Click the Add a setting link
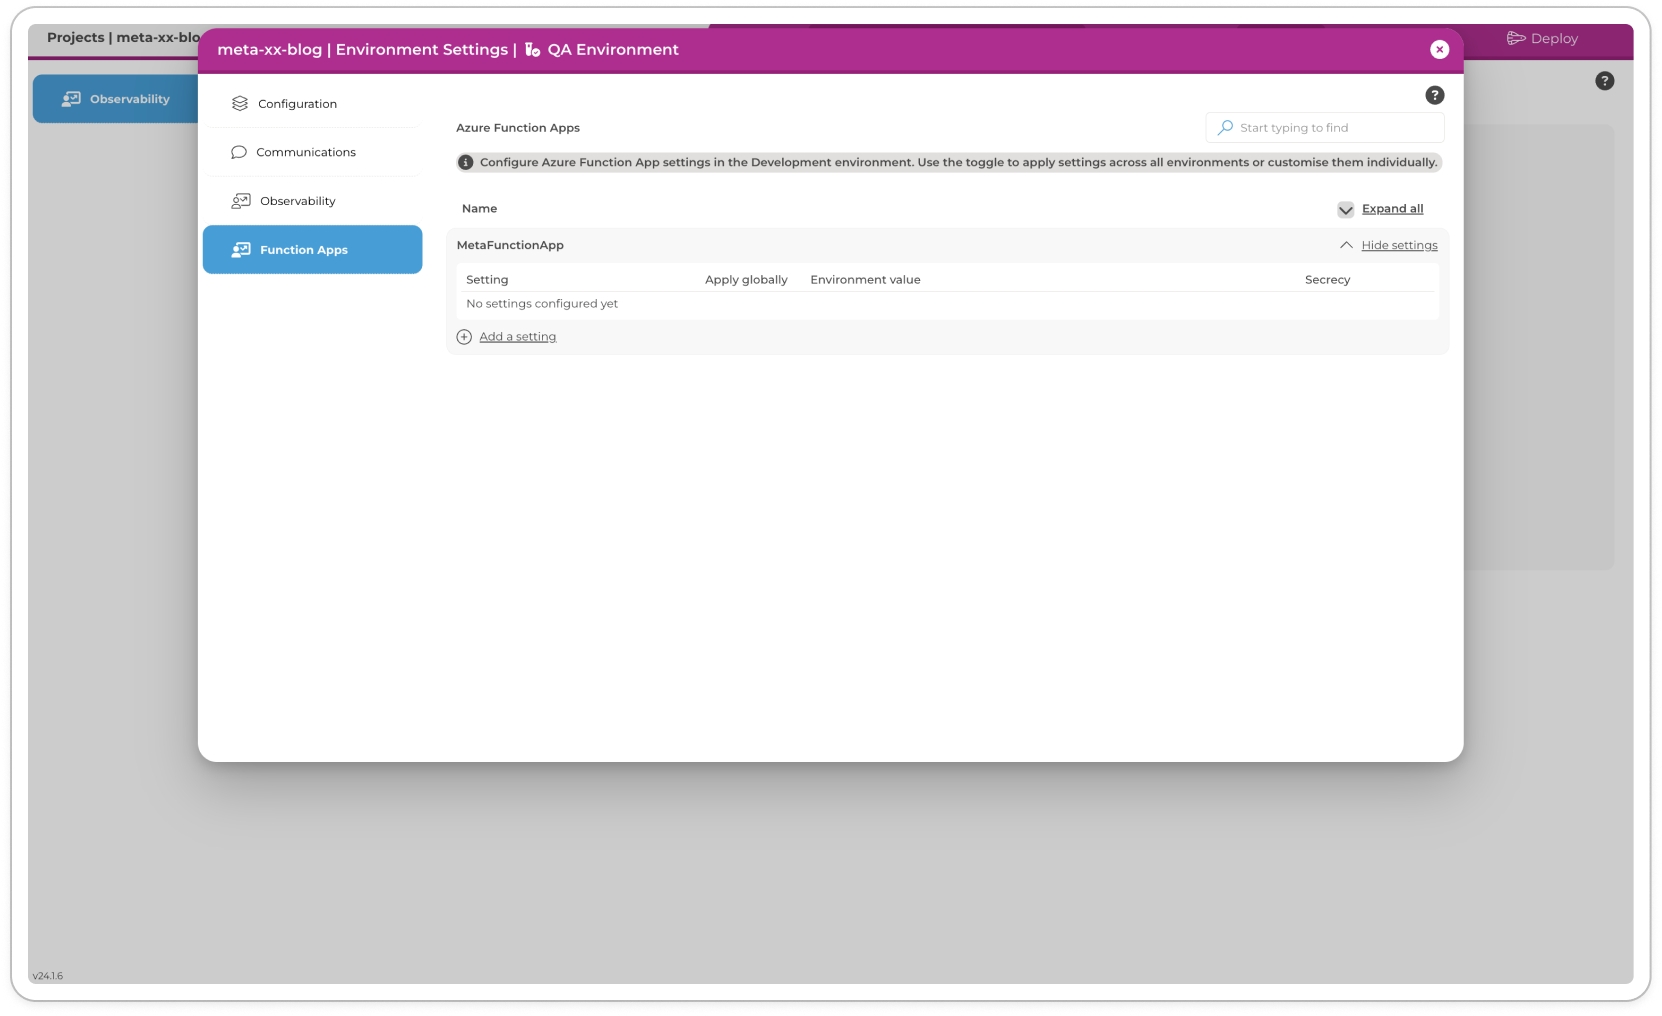The width and height of the screenshot is (1662, 1016). click(x=517, y=337)
